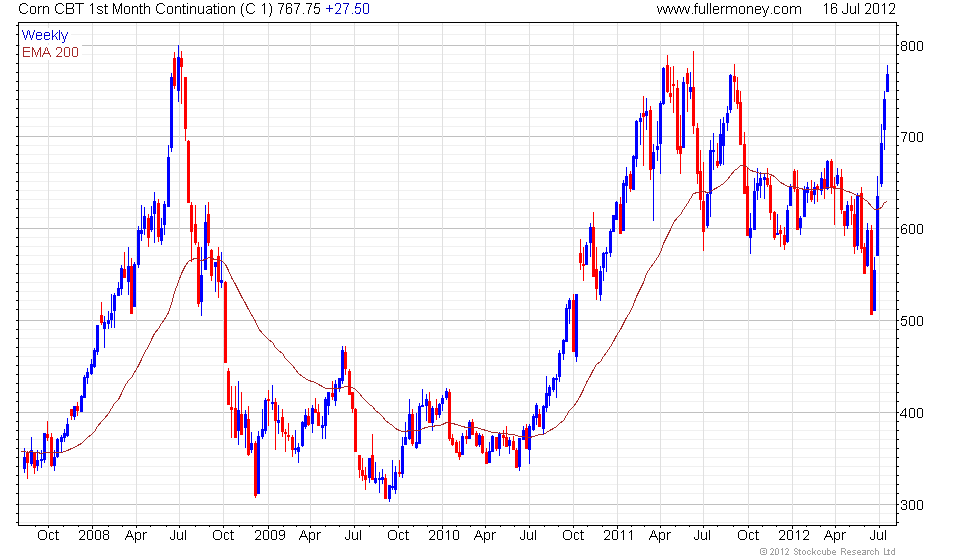Click the 600 price axis label
The height and width of the screenshot is (560, 980).
click(911, 229)
